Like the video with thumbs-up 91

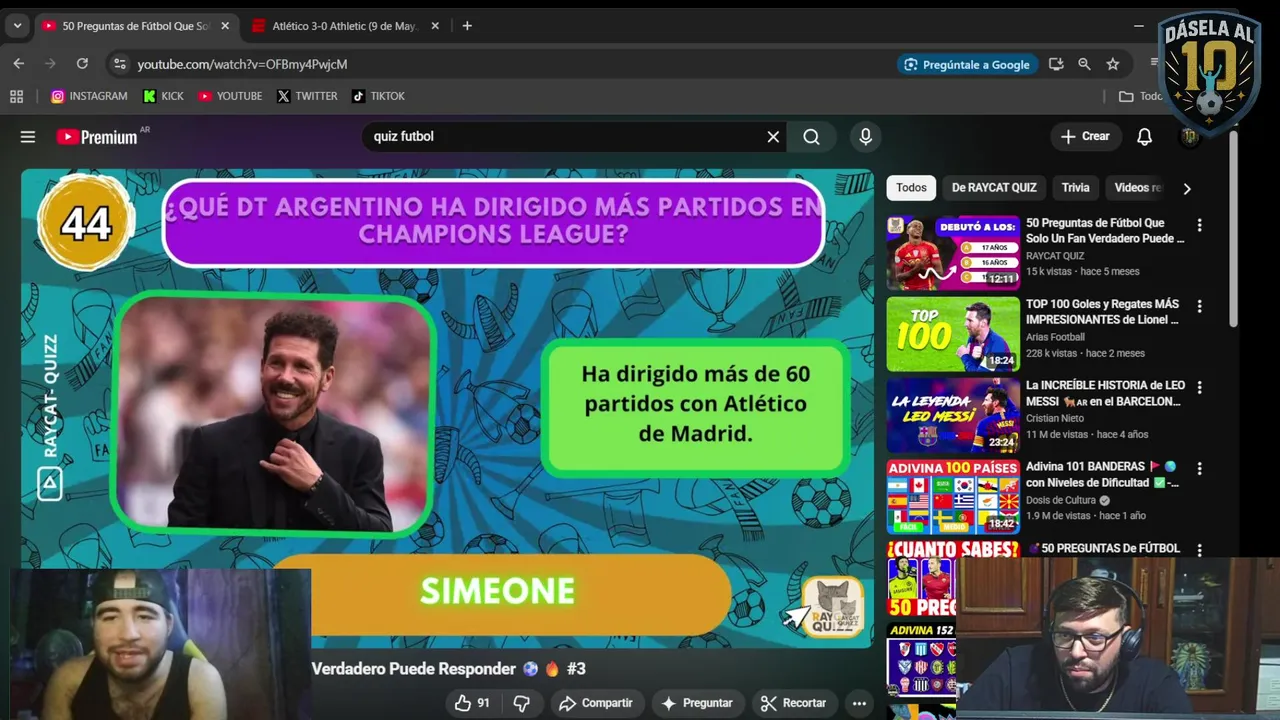coord(471,703)
